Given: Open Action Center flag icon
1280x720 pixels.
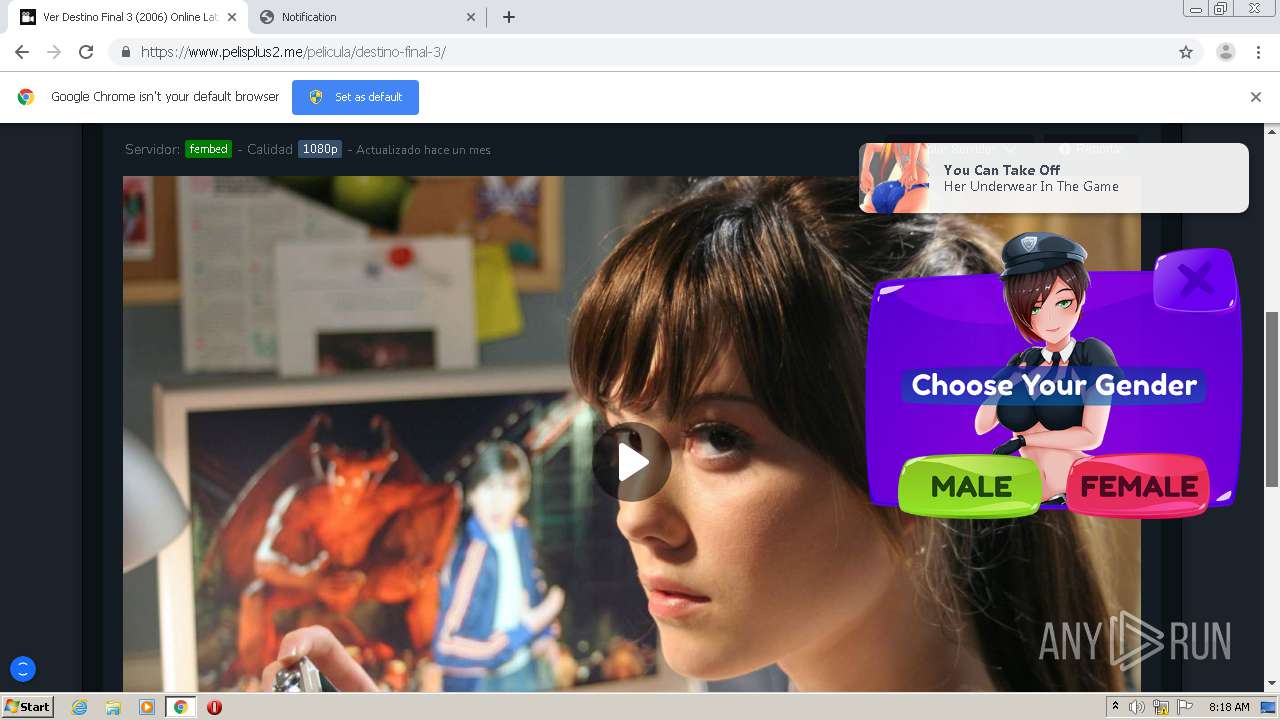Looking at the screenshot, I should pyautogui.click(x=1185, y=707).
